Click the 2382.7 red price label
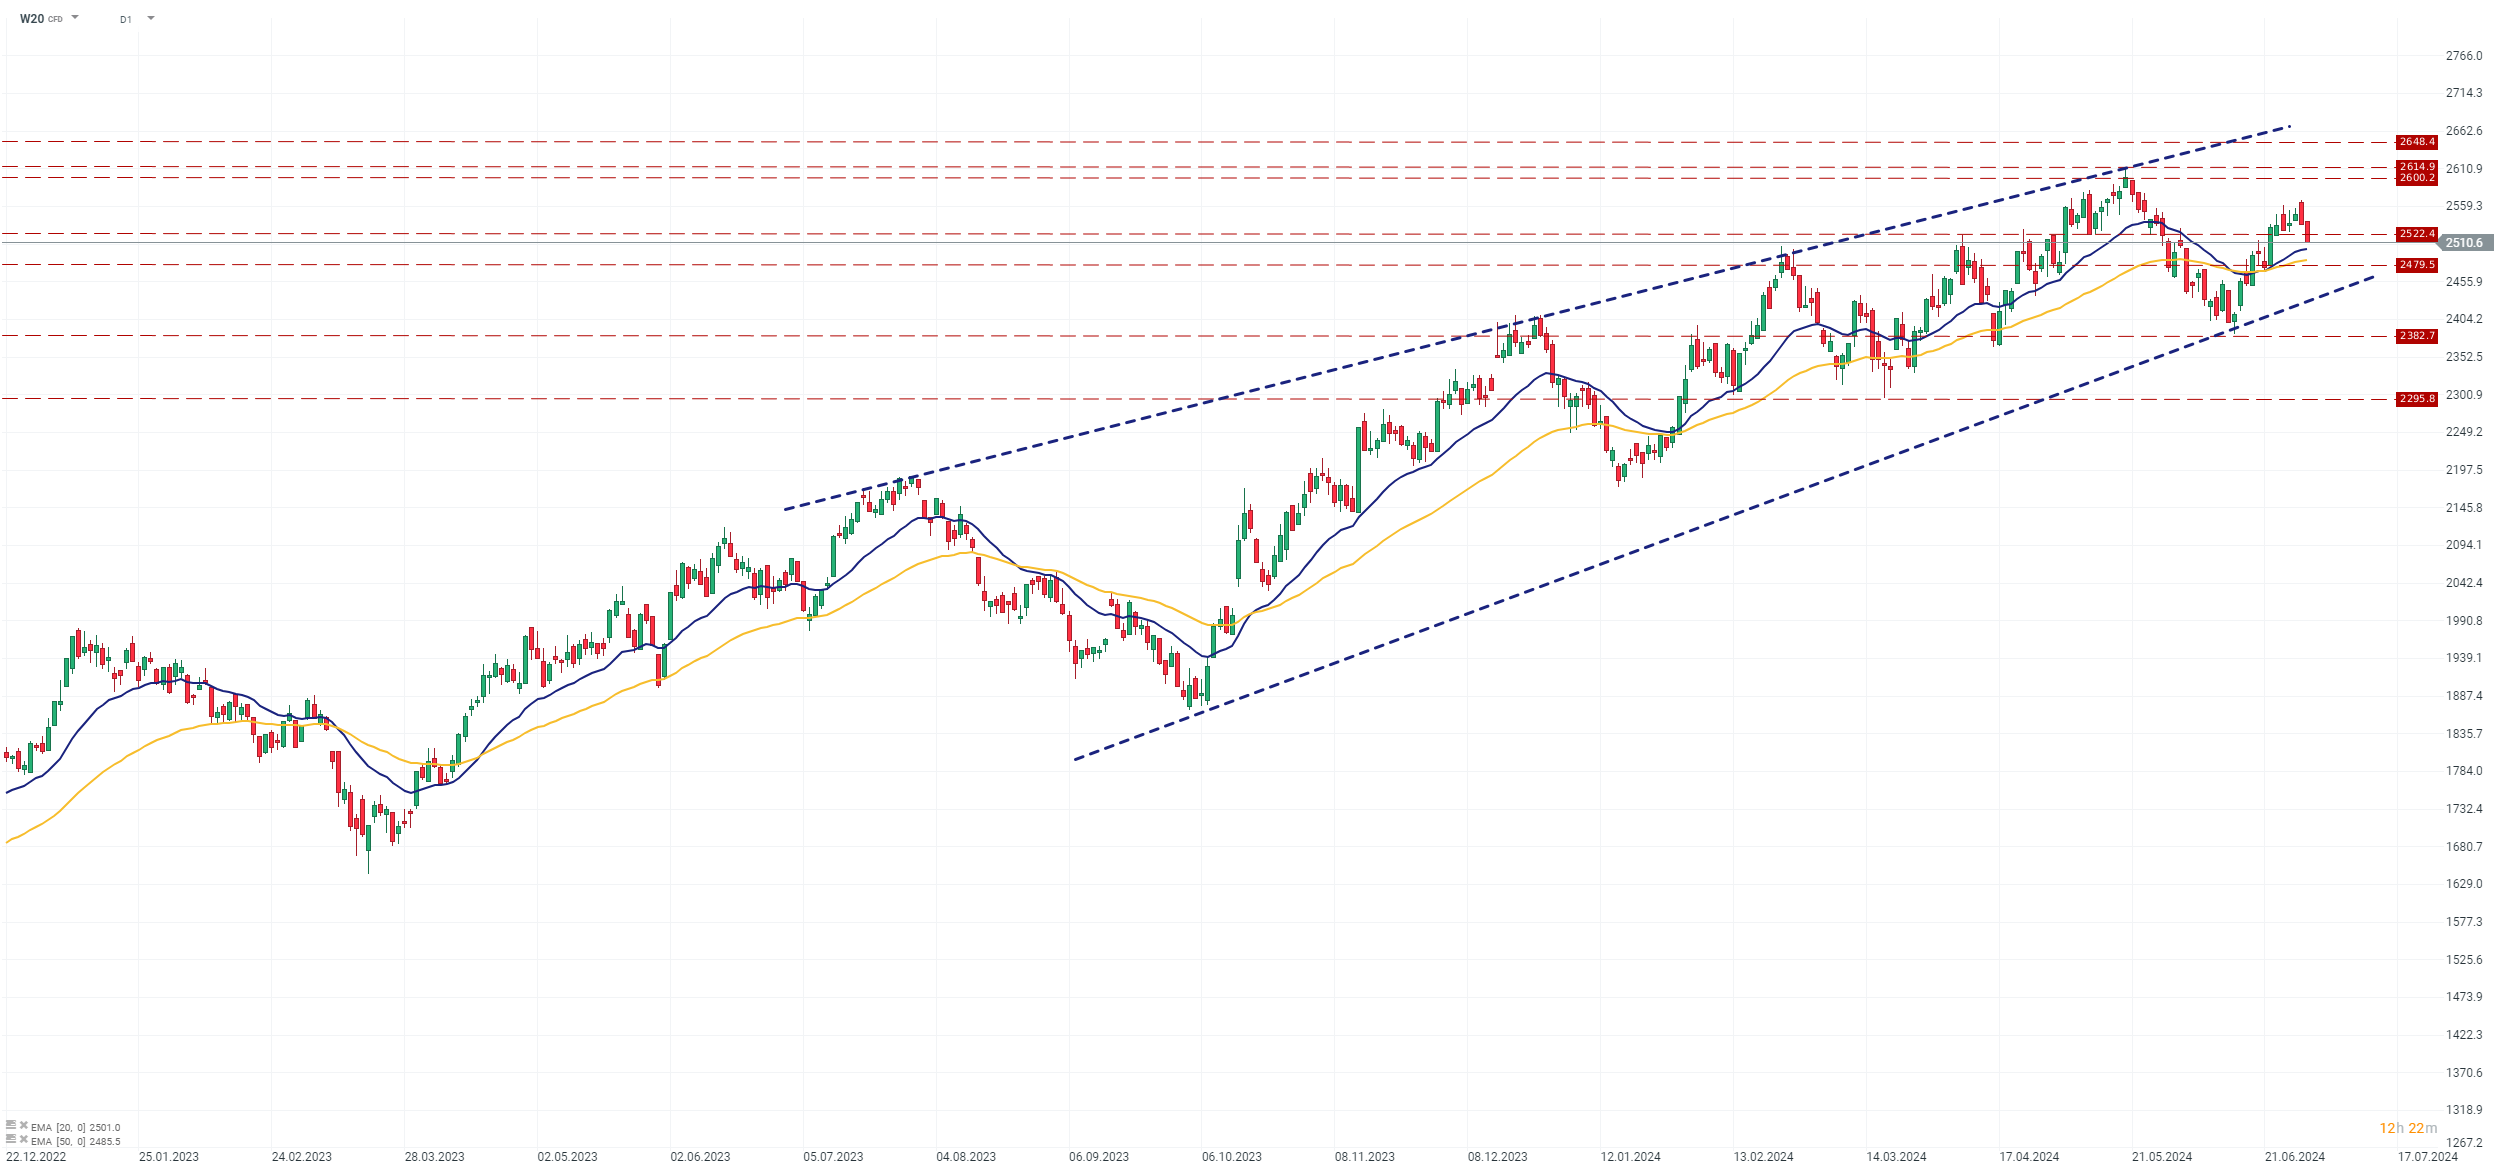This screenshot has height=1173, width=2506. (x=2417, y=336)
